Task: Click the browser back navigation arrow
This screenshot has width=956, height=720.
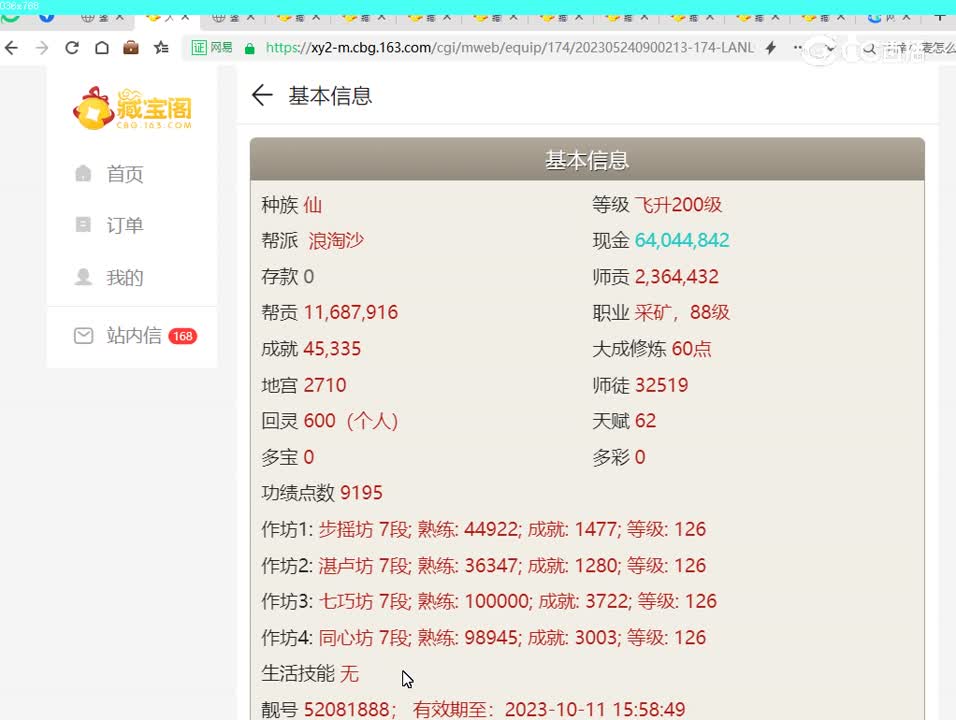Action: pos(12,48)
